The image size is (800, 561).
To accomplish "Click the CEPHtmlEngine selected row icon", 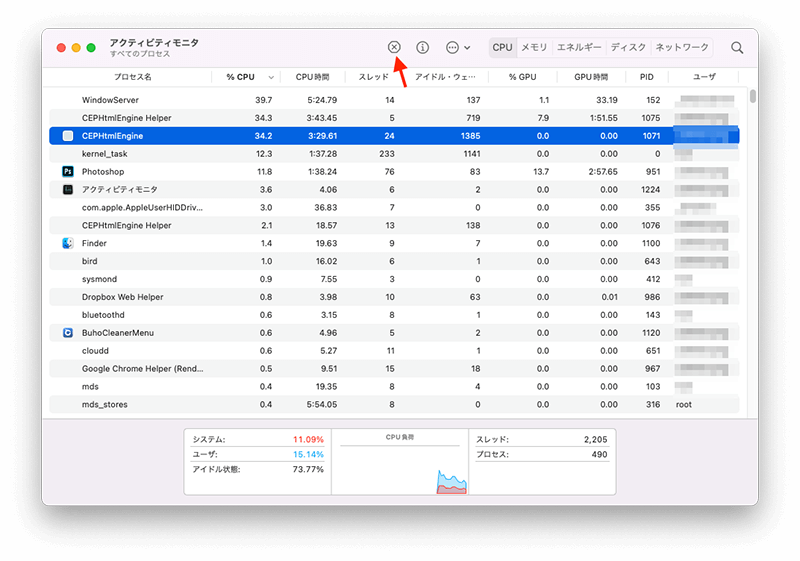I will [x=68, y=136].
